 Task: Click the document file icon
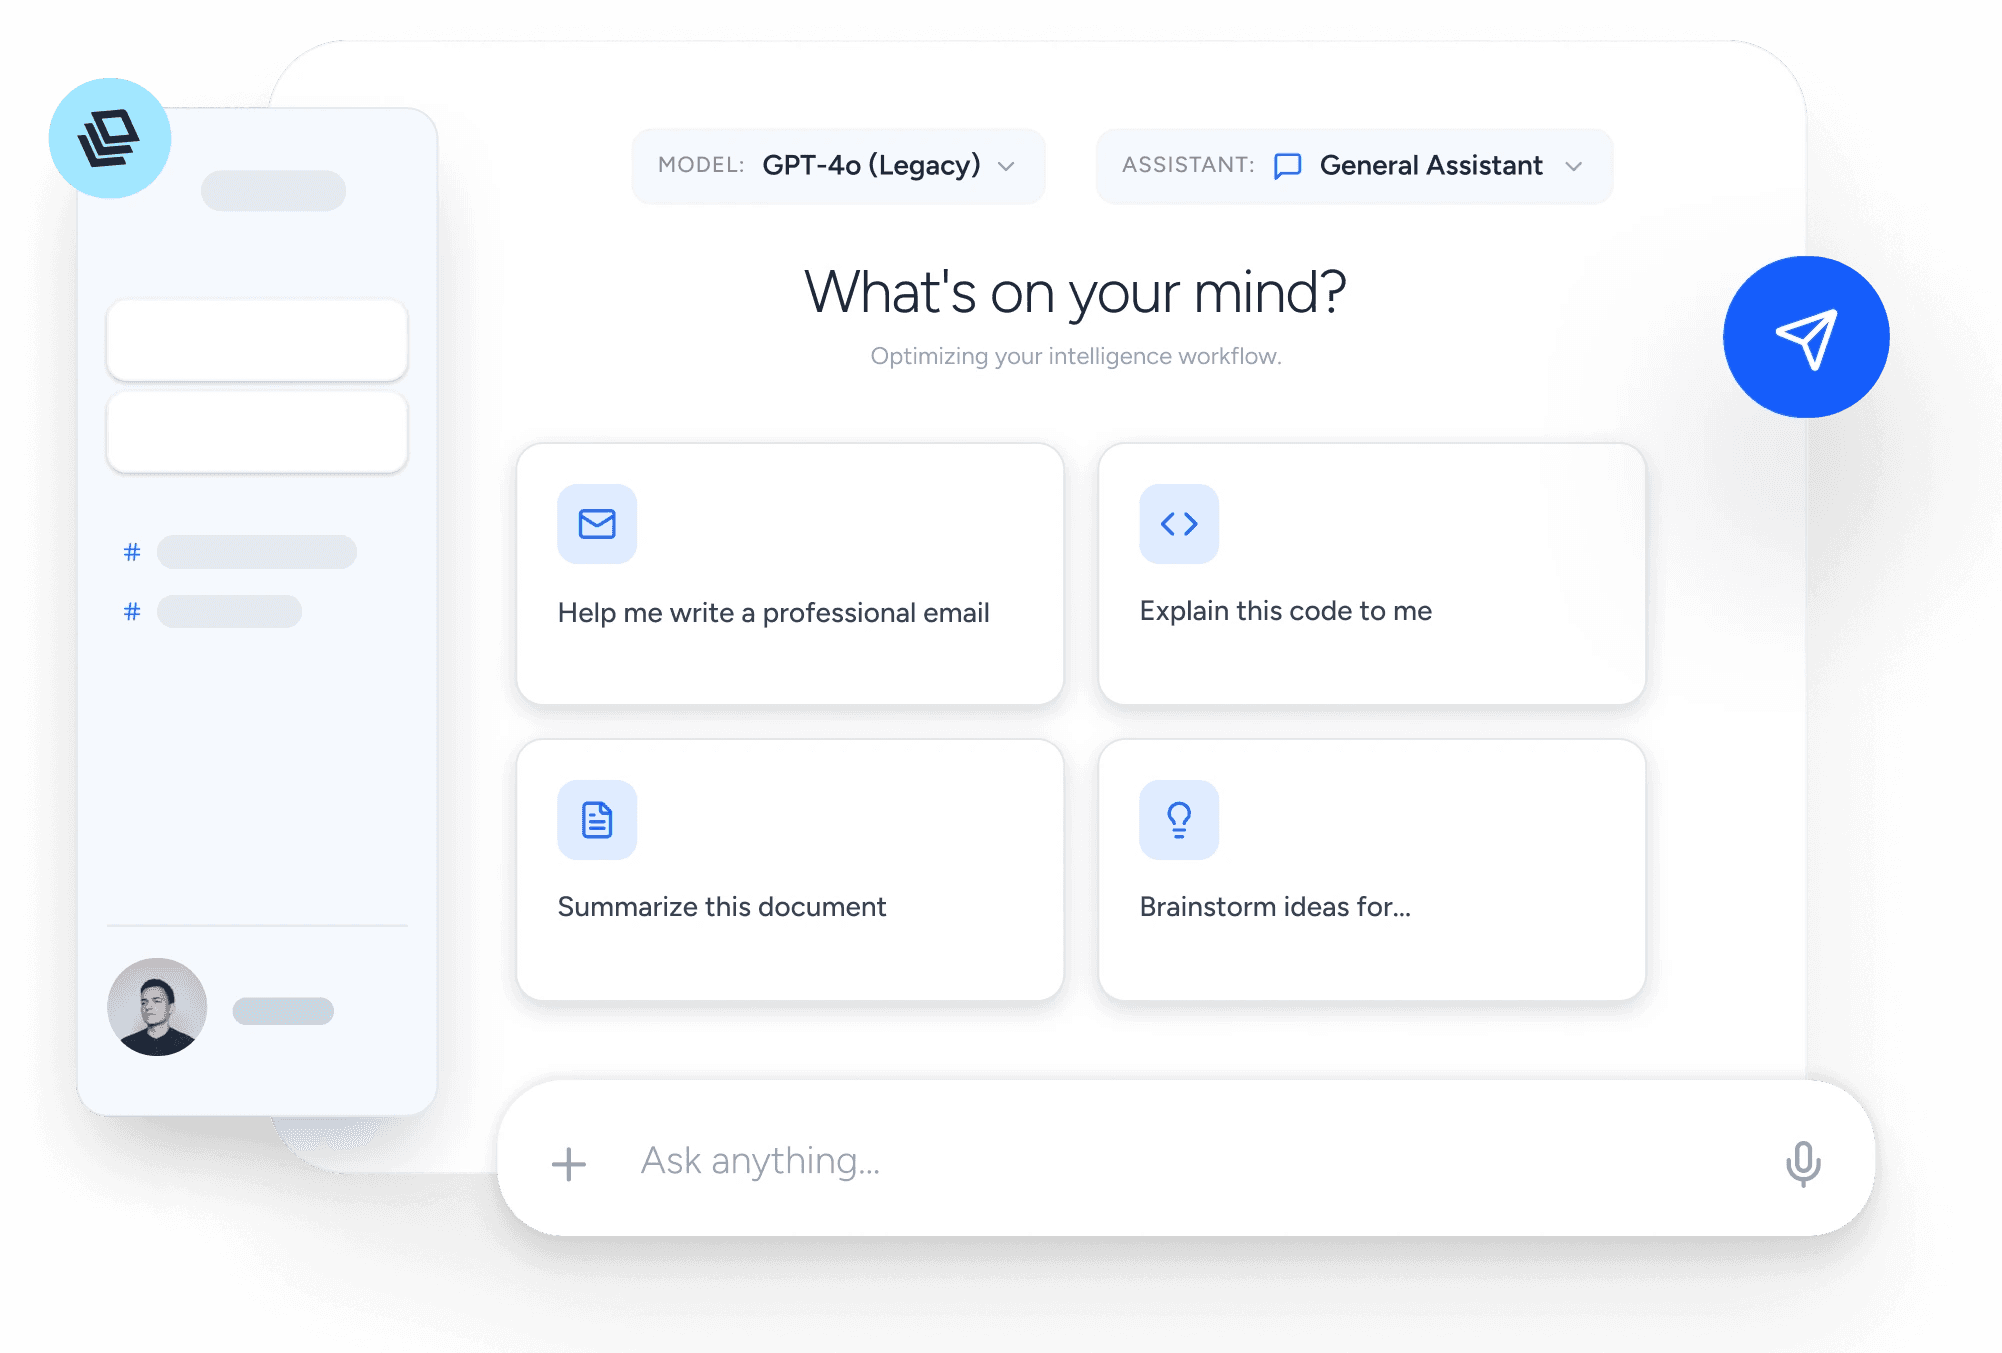click(597, 820)
